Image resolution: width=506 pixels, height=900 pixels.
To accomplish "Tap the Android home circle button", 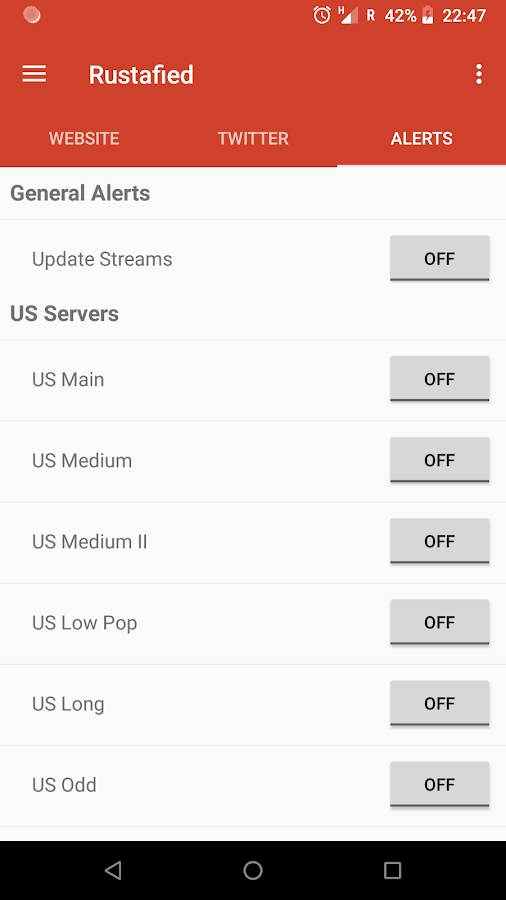I will pyautogui.click(x=253, y=870).
